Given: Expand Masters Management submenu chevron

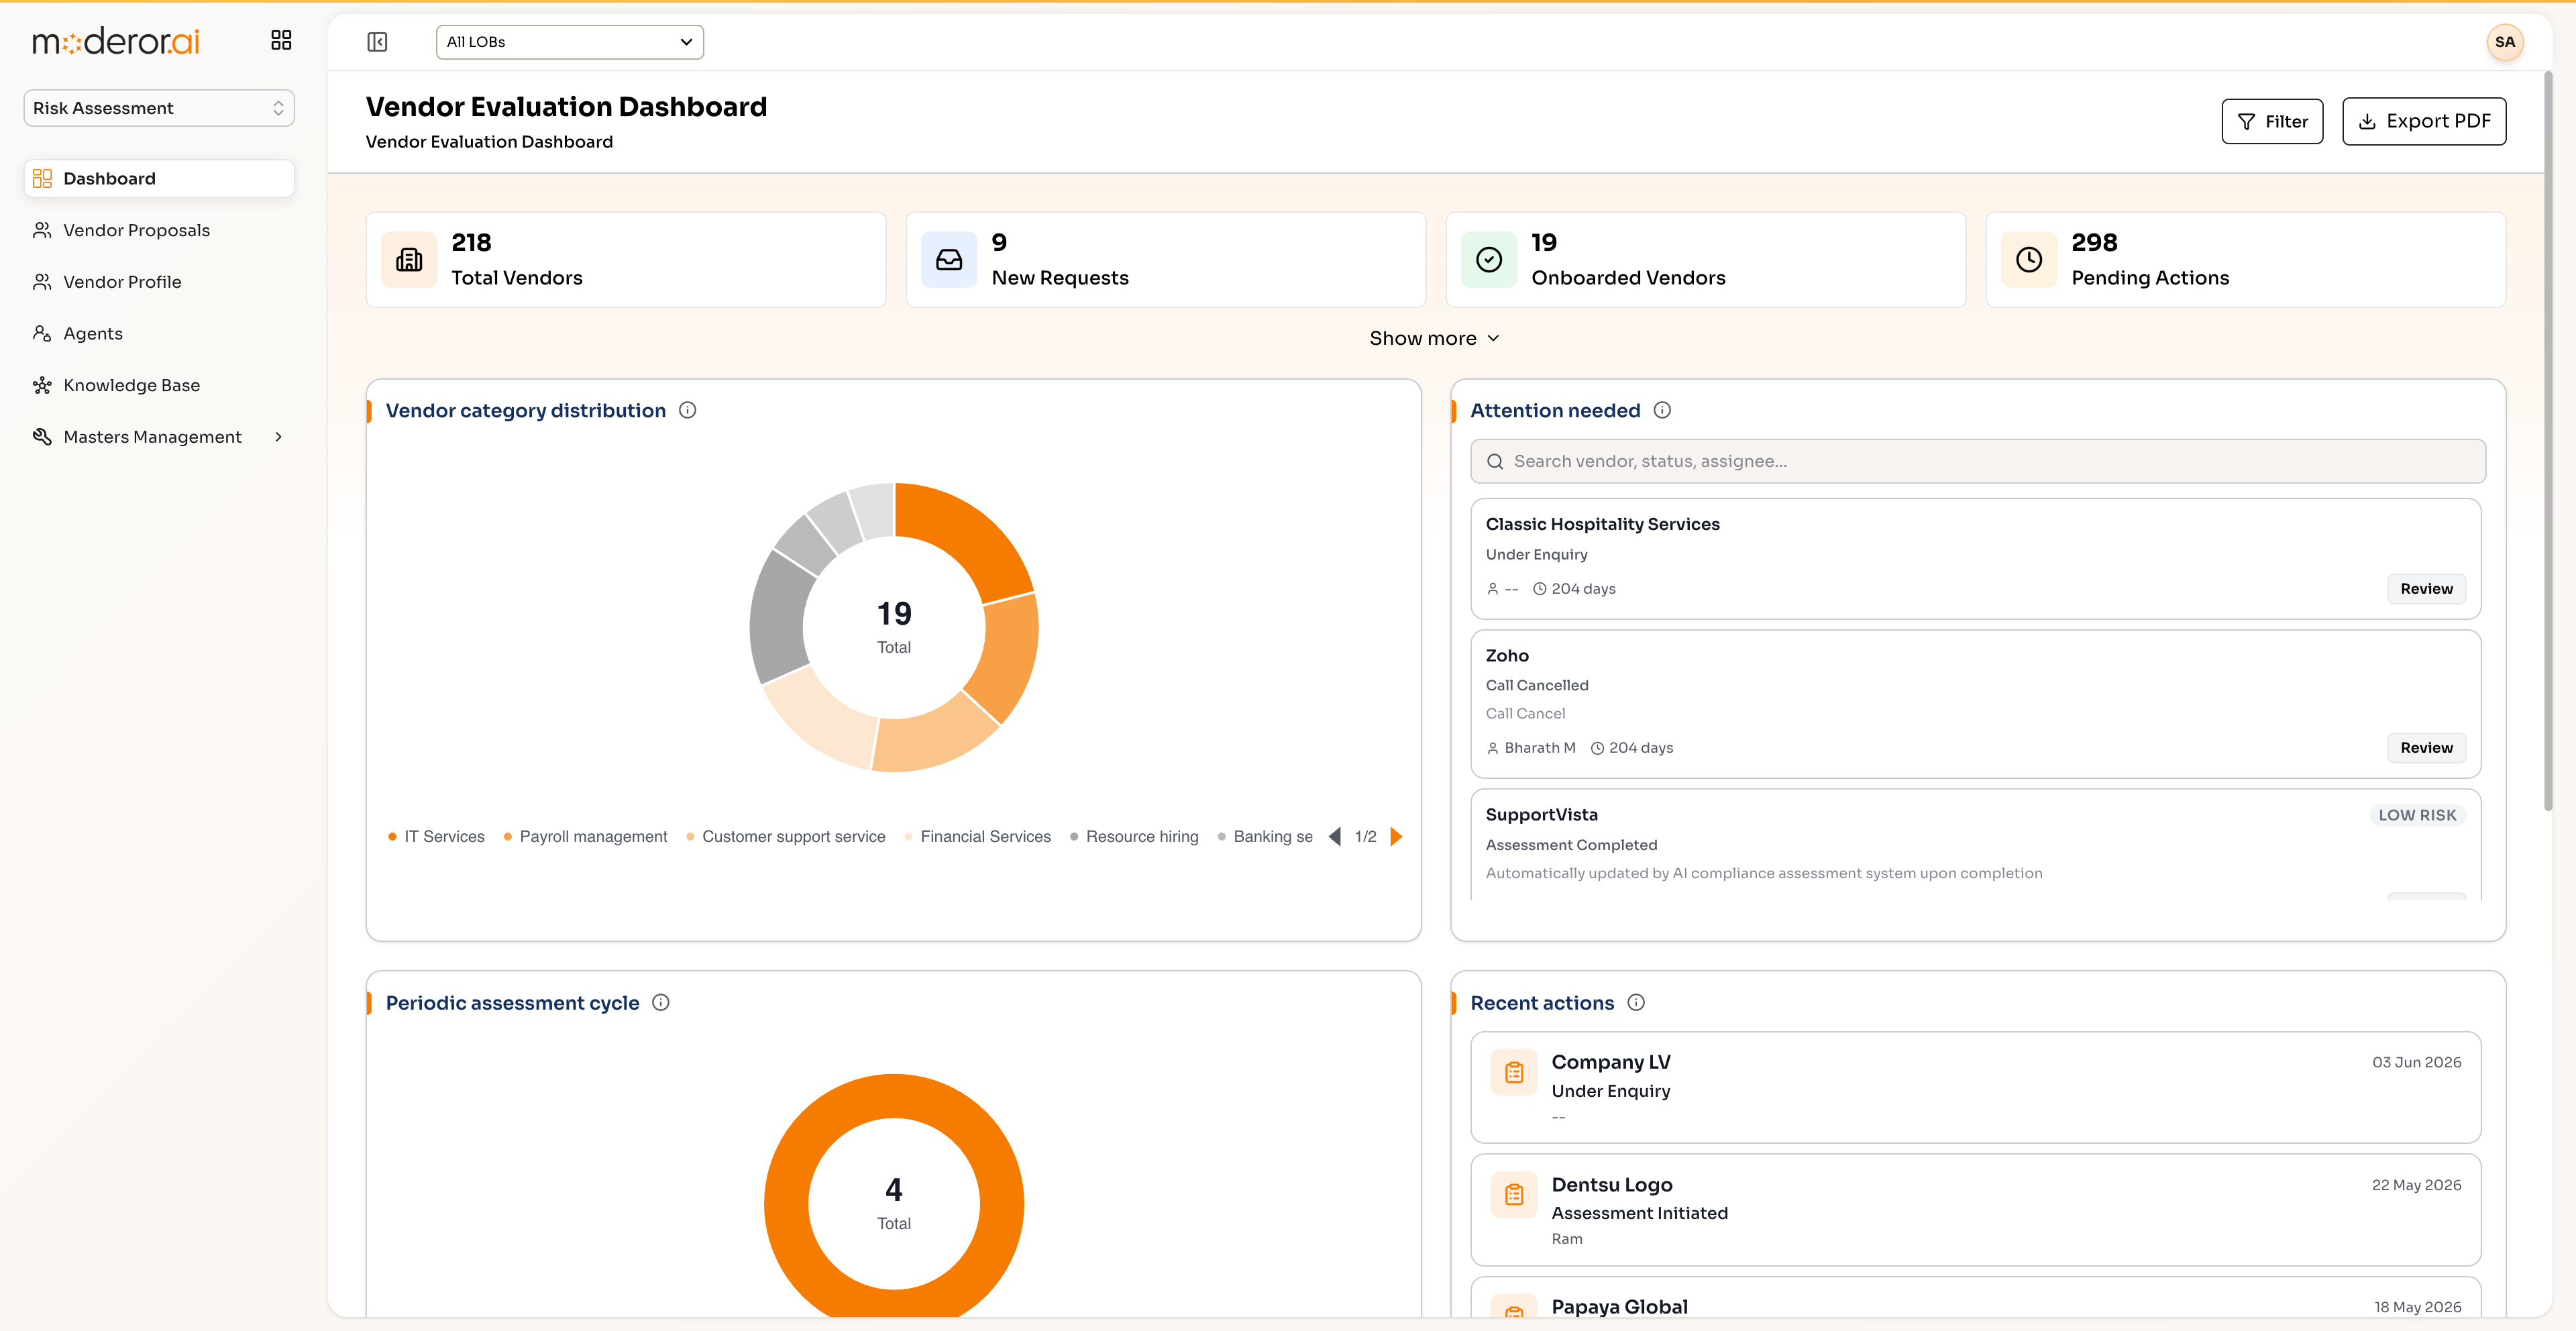Looking at the screenshot, I should [x=278, y=437].
